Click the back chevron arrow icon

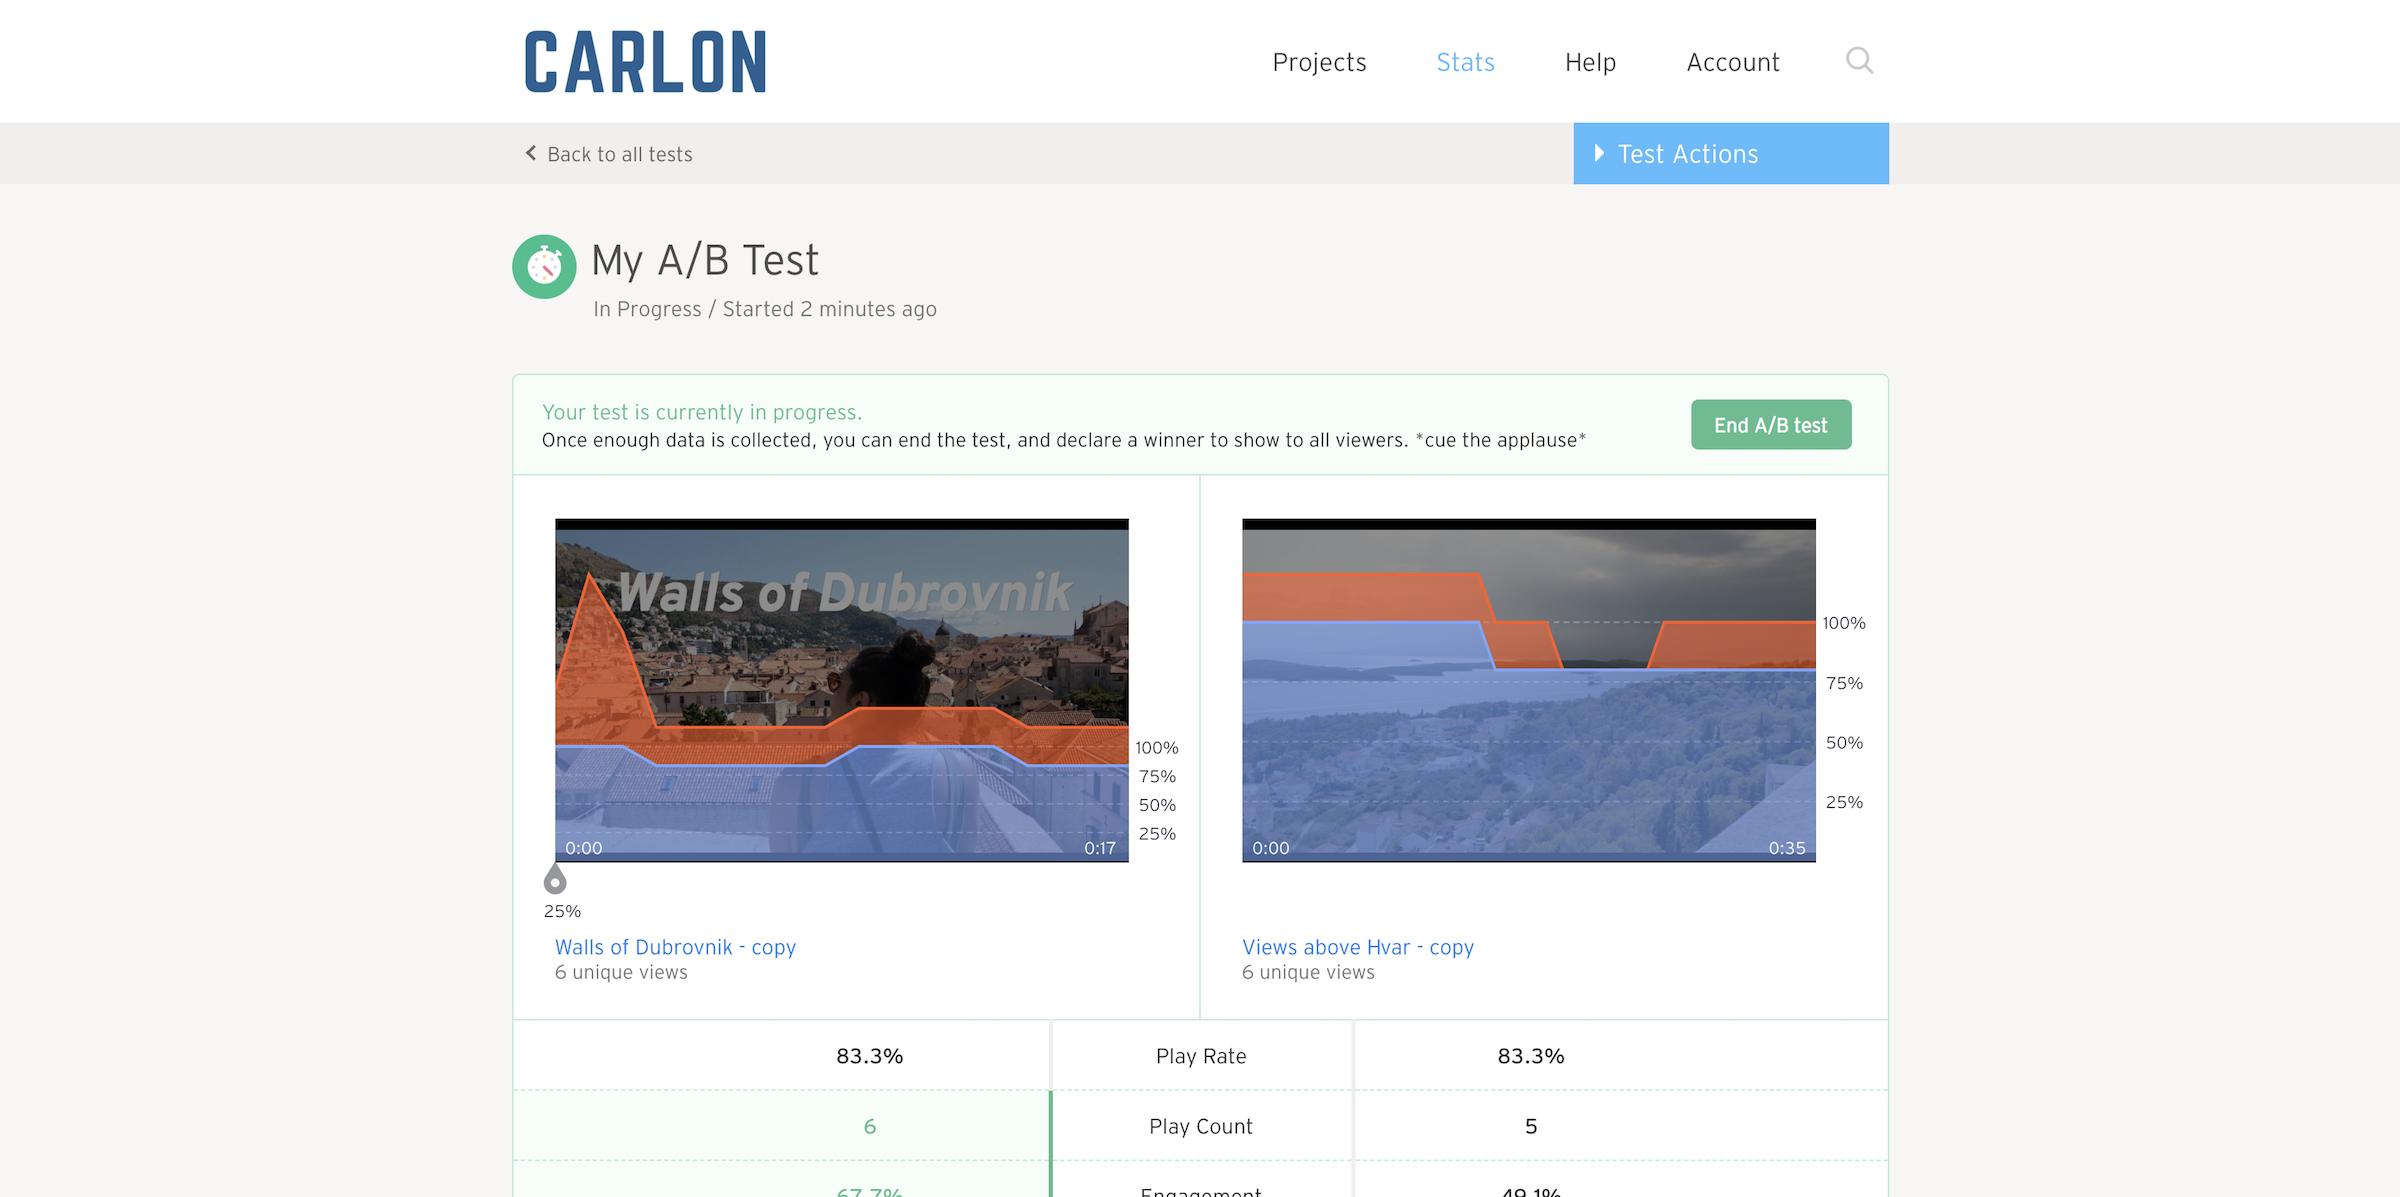531,153
